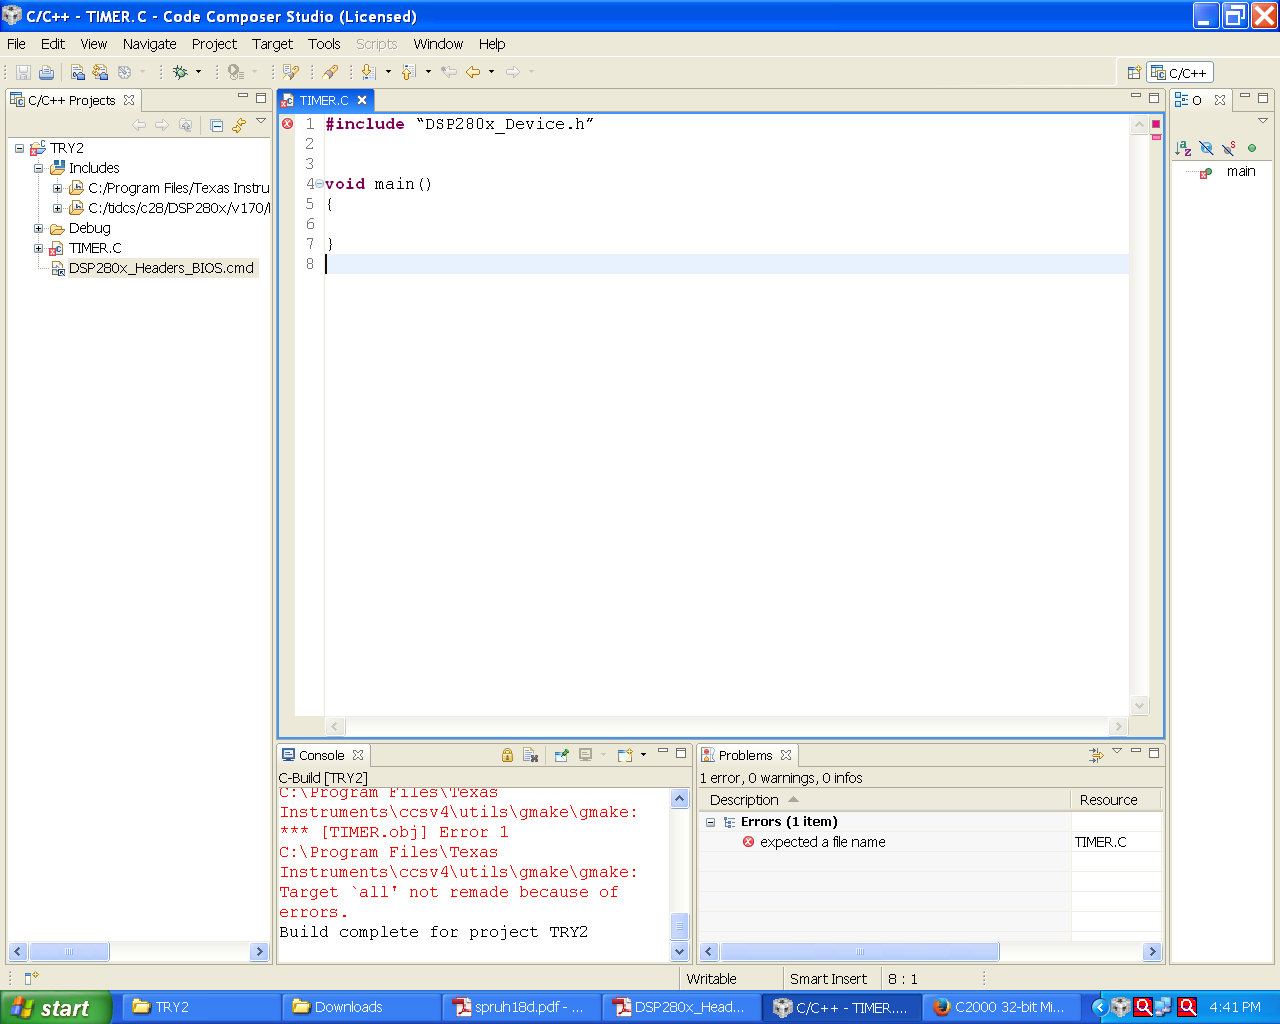Image resolution: width=1280 pixels, height=1024 pixels.
Task: Select the Problems view tab
Action: tap(745, 755)
